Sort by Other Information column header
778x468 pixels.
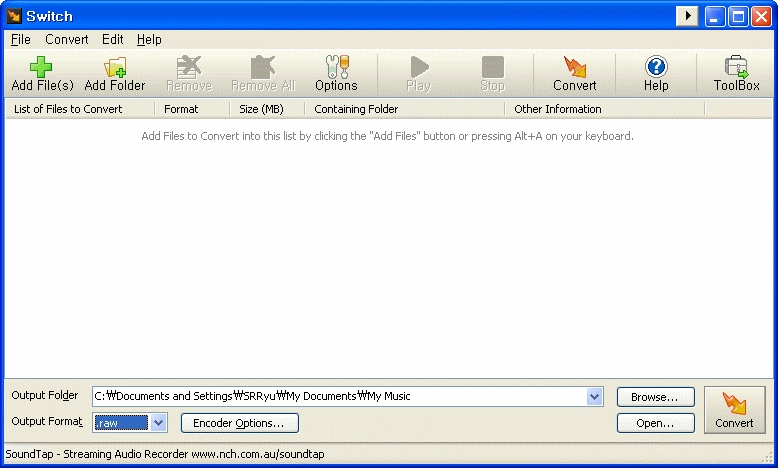point(604,109)
